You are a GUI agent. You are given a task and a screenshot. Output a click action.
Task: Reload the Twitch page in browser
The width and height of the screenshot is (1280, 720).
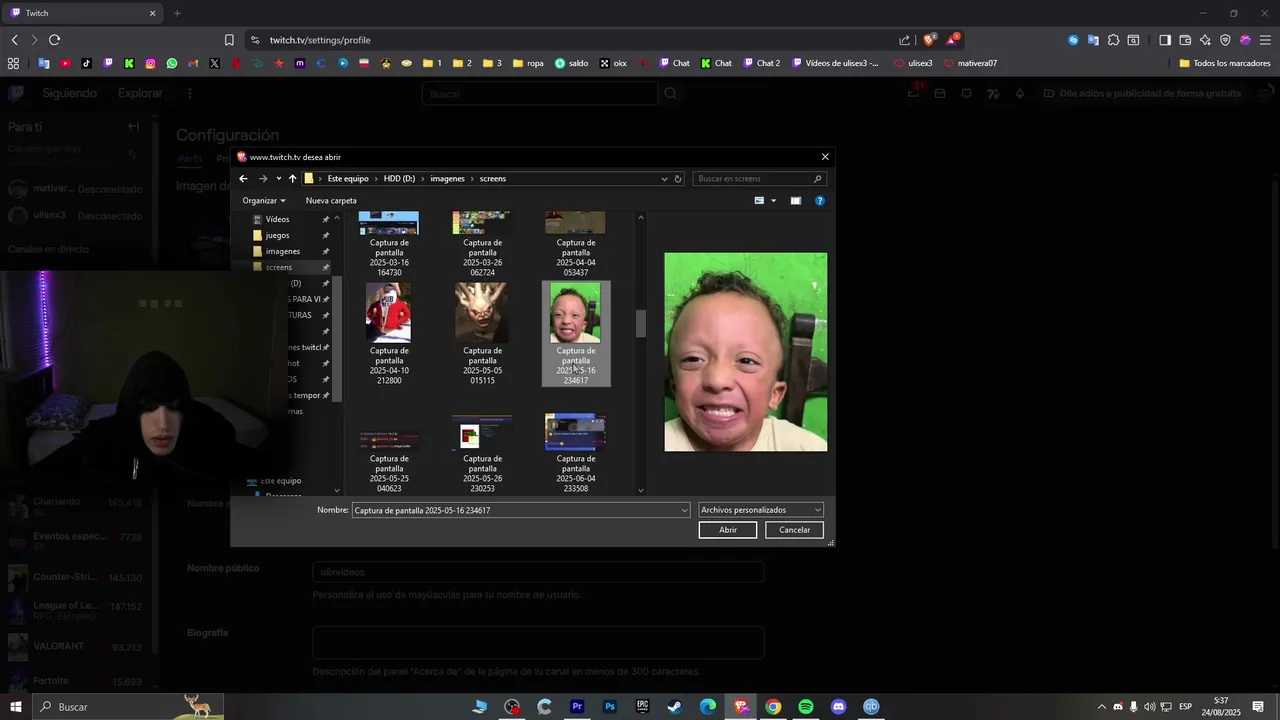[54, 40]
